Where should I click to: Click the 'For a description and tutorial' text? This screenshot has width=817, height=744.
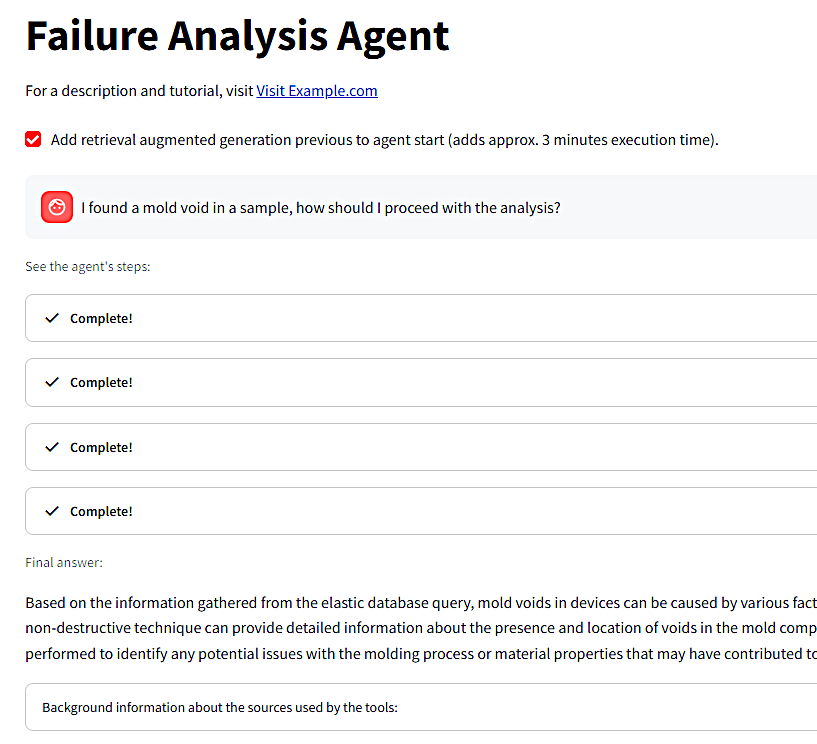click(139, 91)
